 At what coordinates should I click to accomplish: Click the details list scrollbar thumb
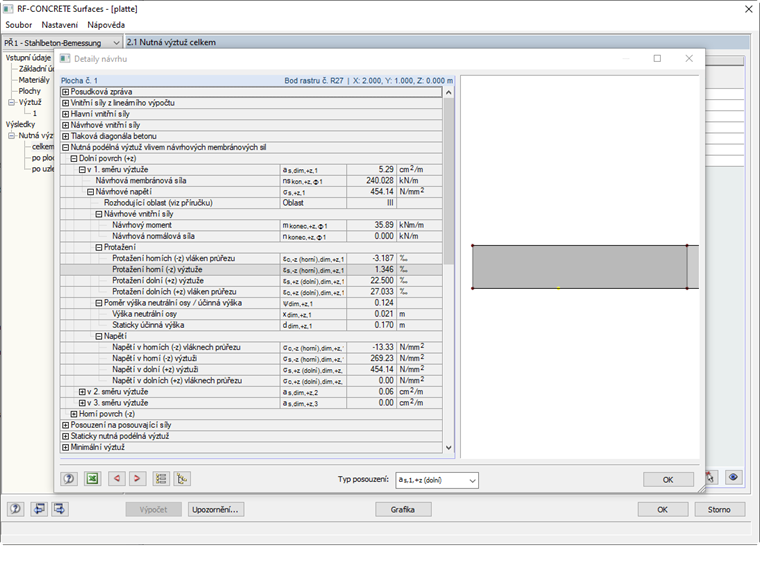point(448,181)
